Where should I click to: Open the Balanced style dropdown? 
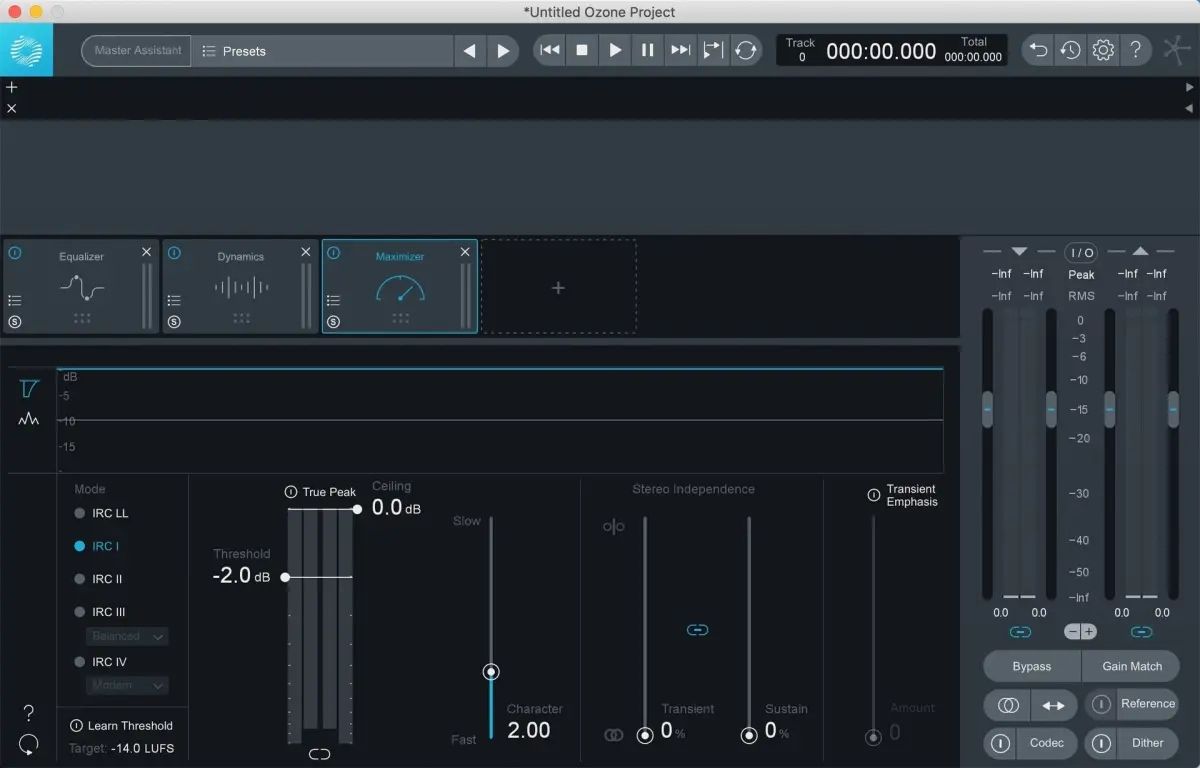coord(127,636)
